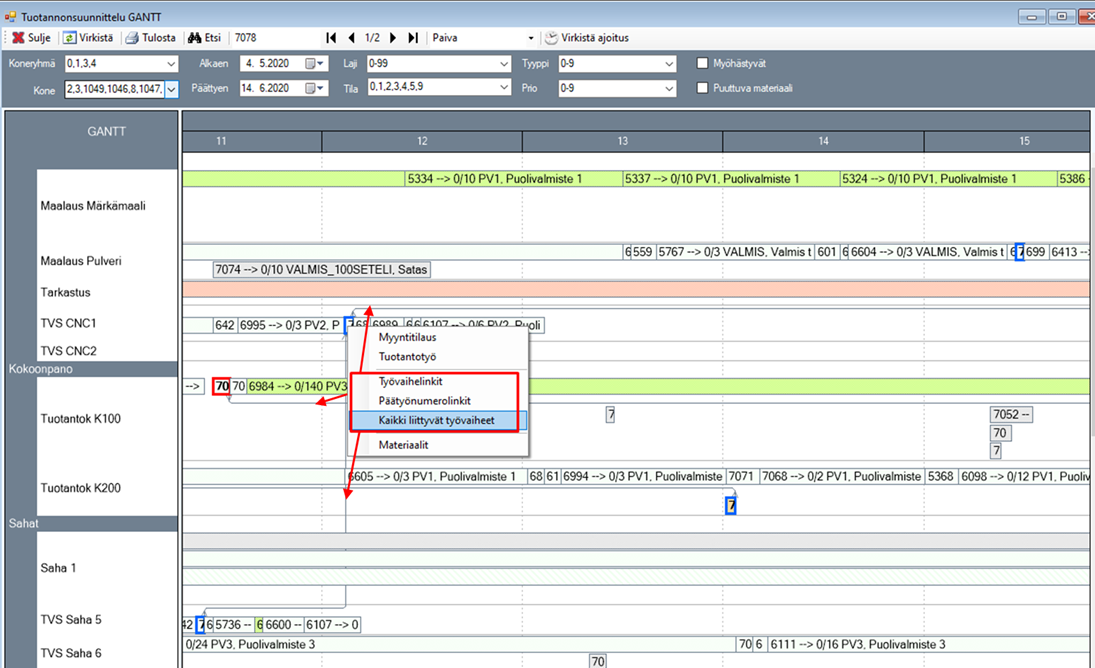This screenshot has width=1095, height=668.
Task: Select day 12 in the timeline header
Action: [422, 141]
